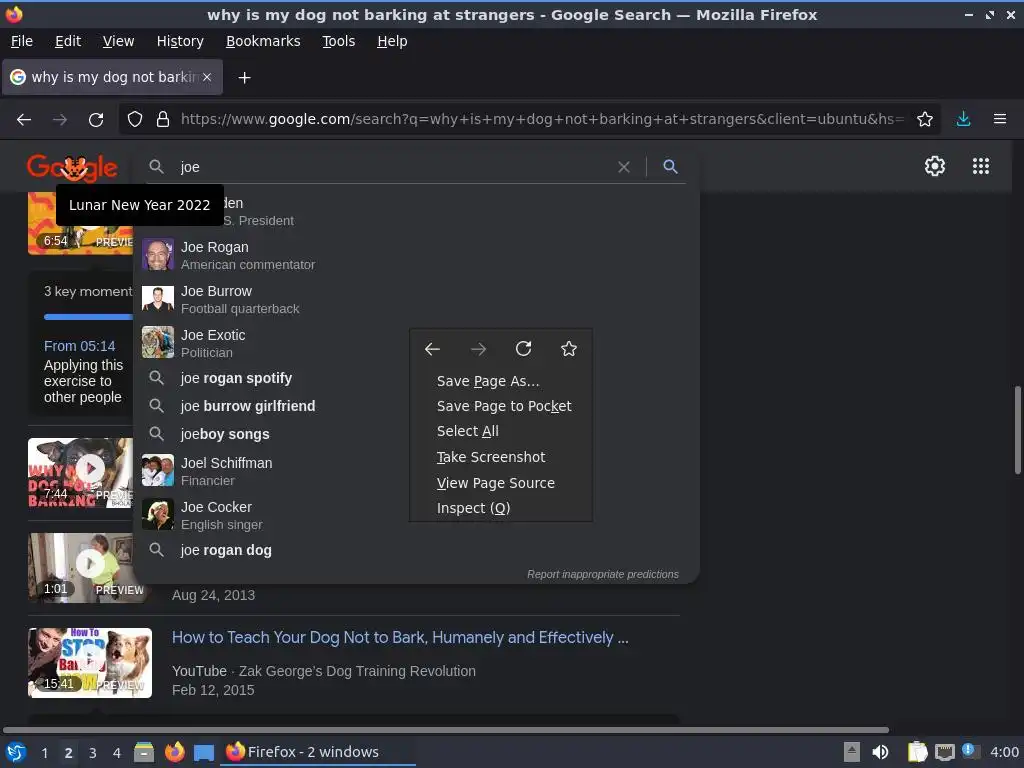Screen dimensions: 1024x768
Task: Select the Joe Exotic suggestion
Action: click(415, 343)
